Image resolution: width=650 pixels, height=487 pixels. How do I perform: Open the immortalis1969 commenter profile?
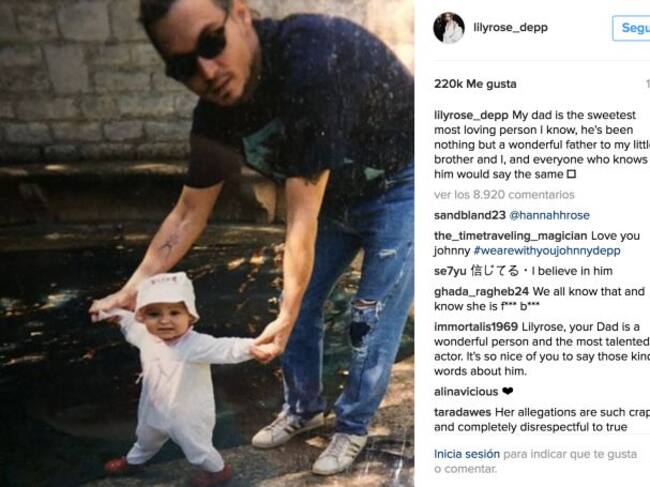[475, 327]
